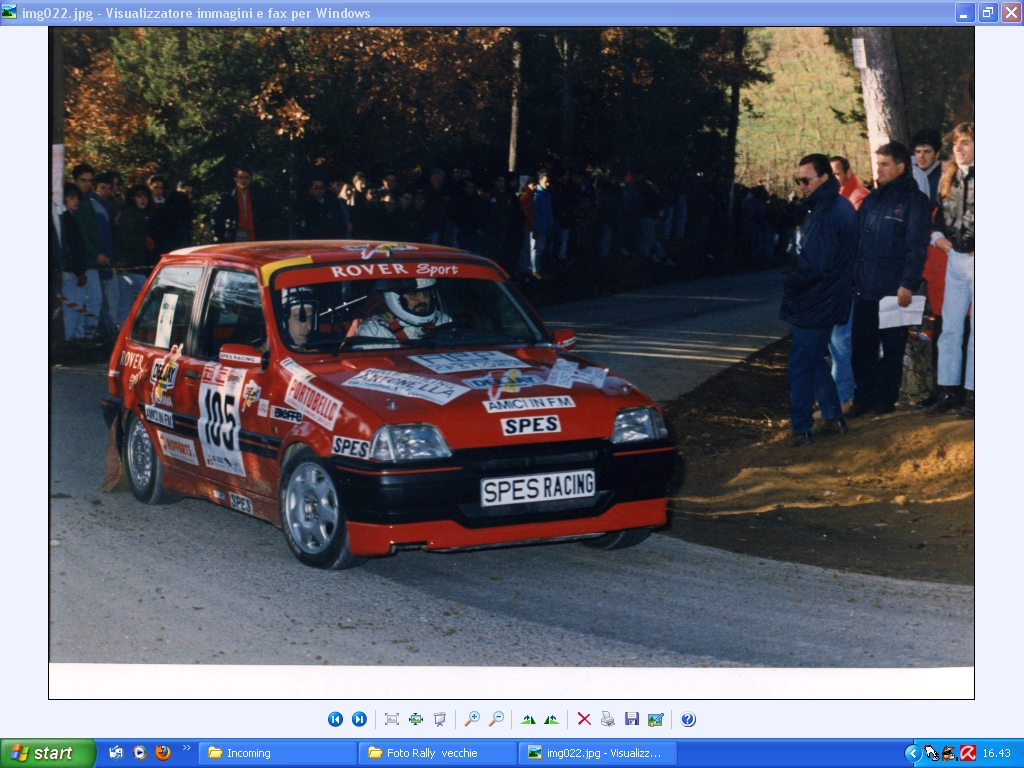Print the current image
1024x768 pixels.
608,719
